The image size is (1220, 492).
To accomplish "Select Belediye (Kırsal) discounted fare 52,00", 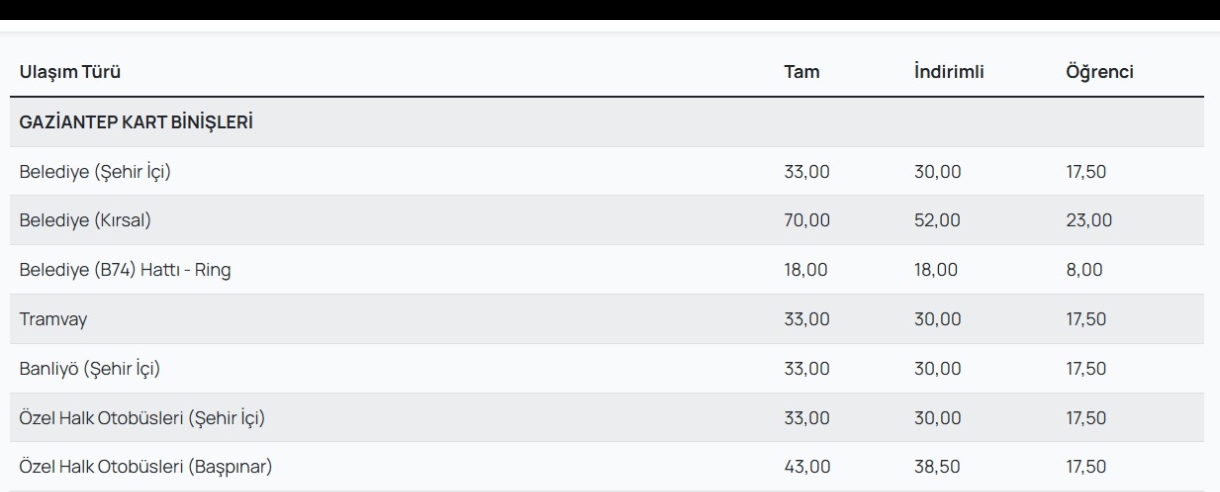I will coord(938,221).
